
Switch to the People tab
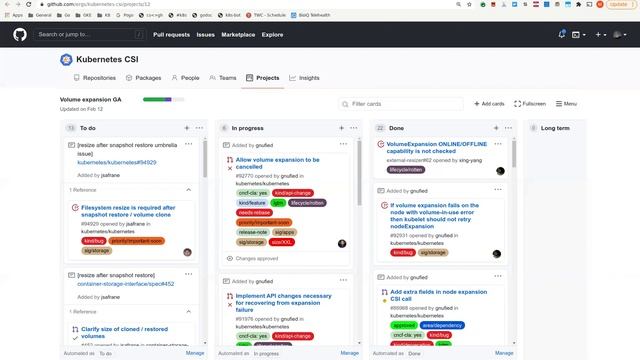186,78
